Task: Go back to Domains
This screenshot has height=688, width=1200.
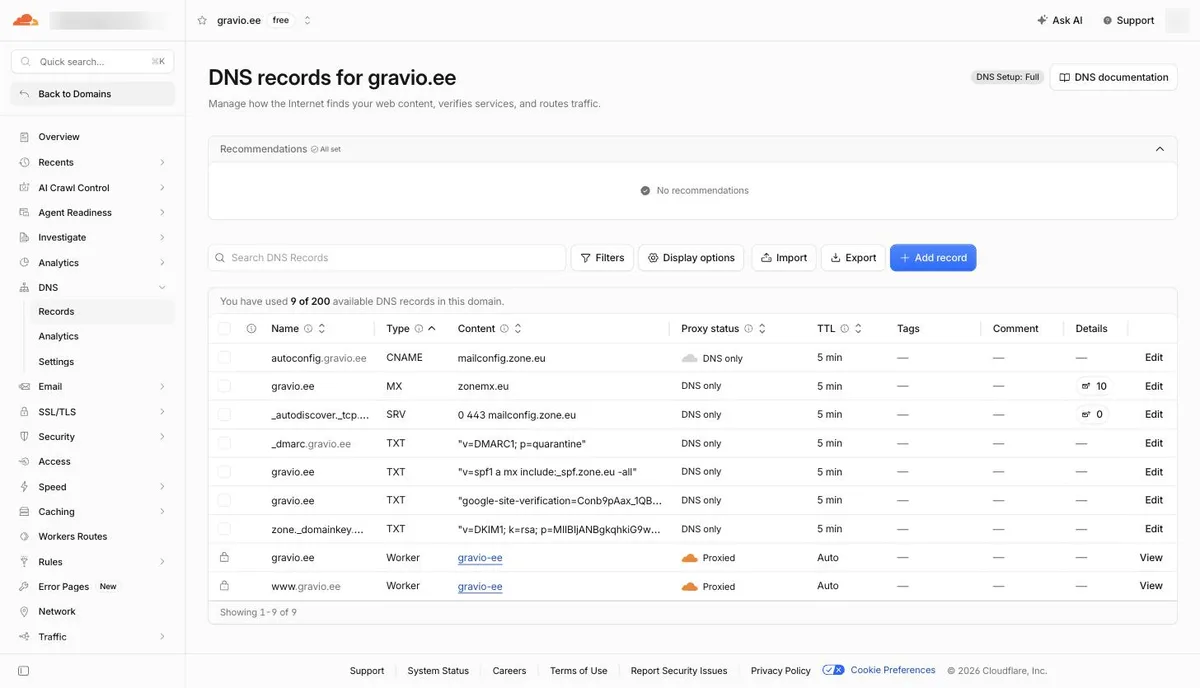Action: (x=92, y=94)
